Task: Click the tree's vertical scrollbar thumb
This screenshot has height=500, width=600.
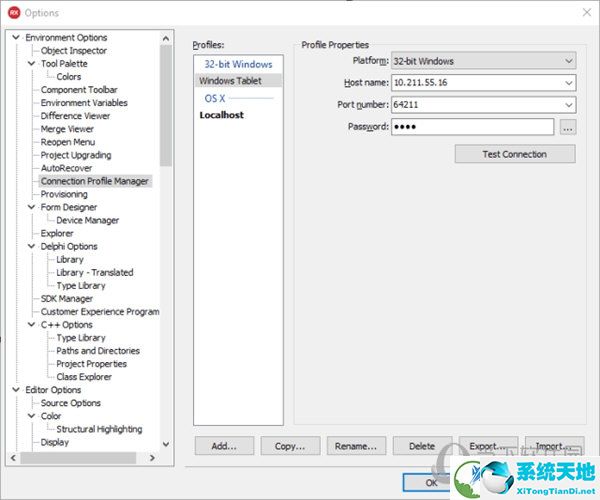Action: click(x=166, y=105)
